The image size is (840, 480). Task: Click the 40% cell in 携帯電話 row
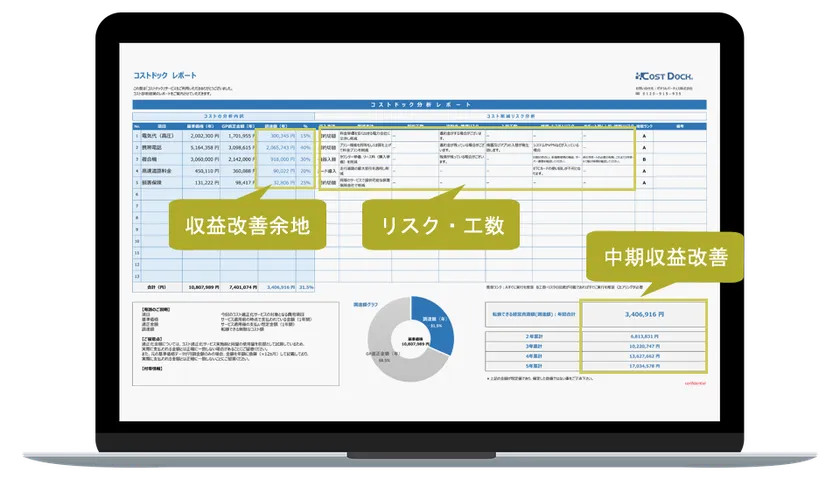click(x=305, y=147)
